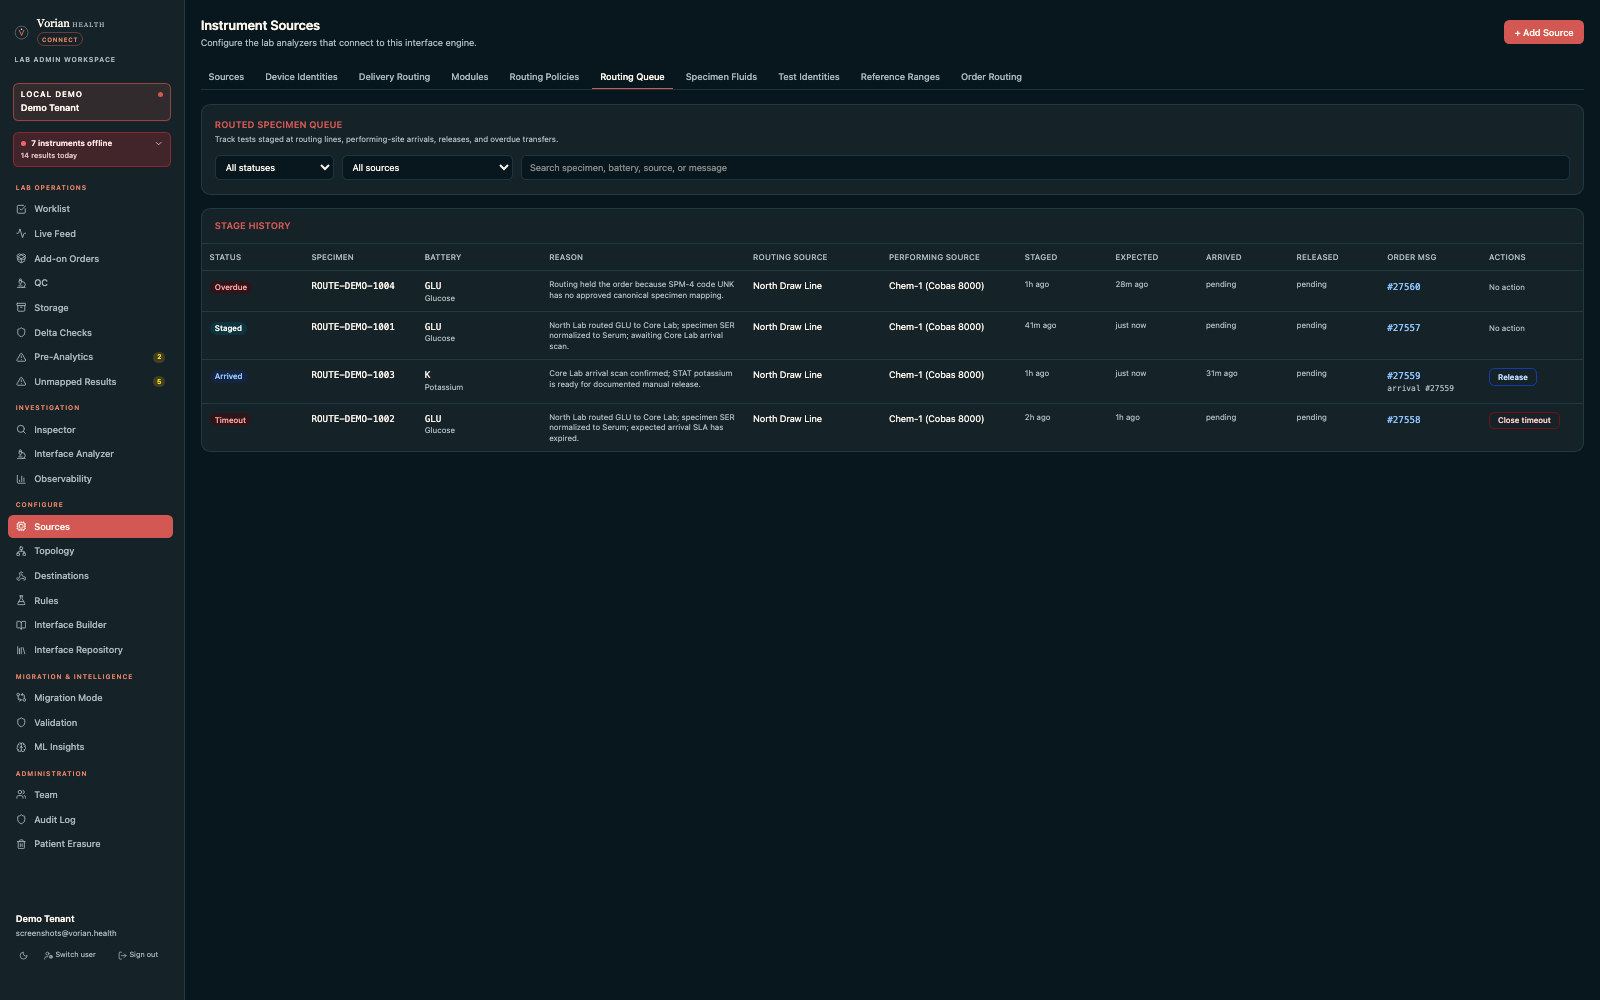Click the Interface Analyzer icon
The image size is (1600, 1000).
(21, 454)
